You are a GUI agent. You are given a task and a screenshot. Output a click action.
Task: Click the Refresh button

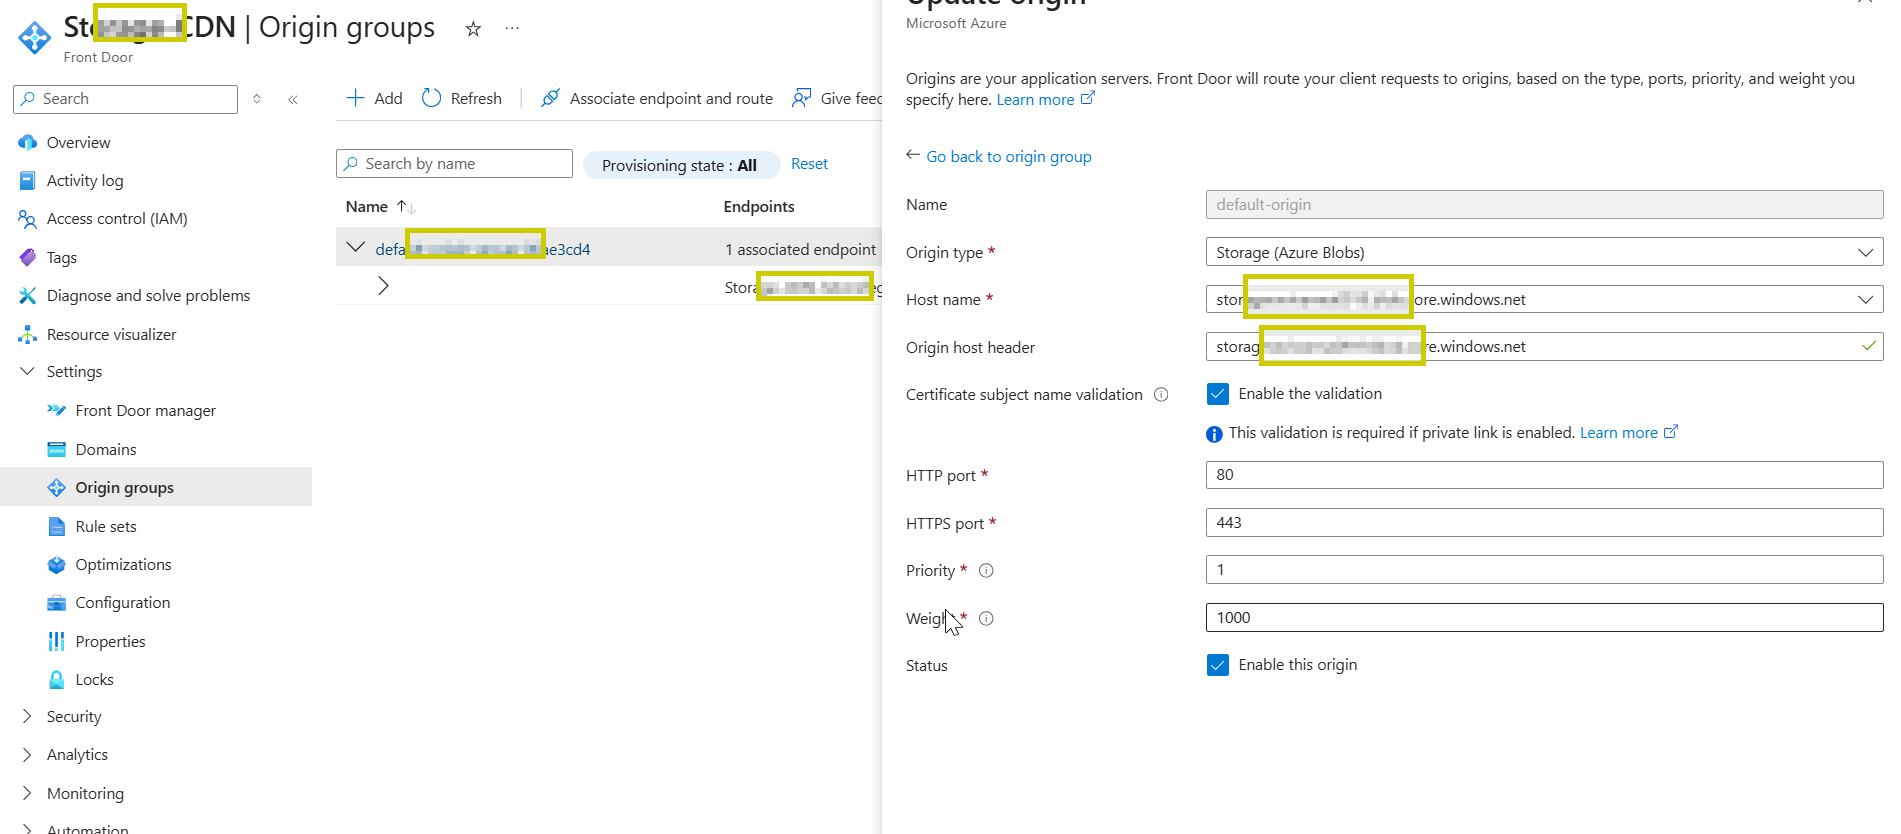coord(462,98)
